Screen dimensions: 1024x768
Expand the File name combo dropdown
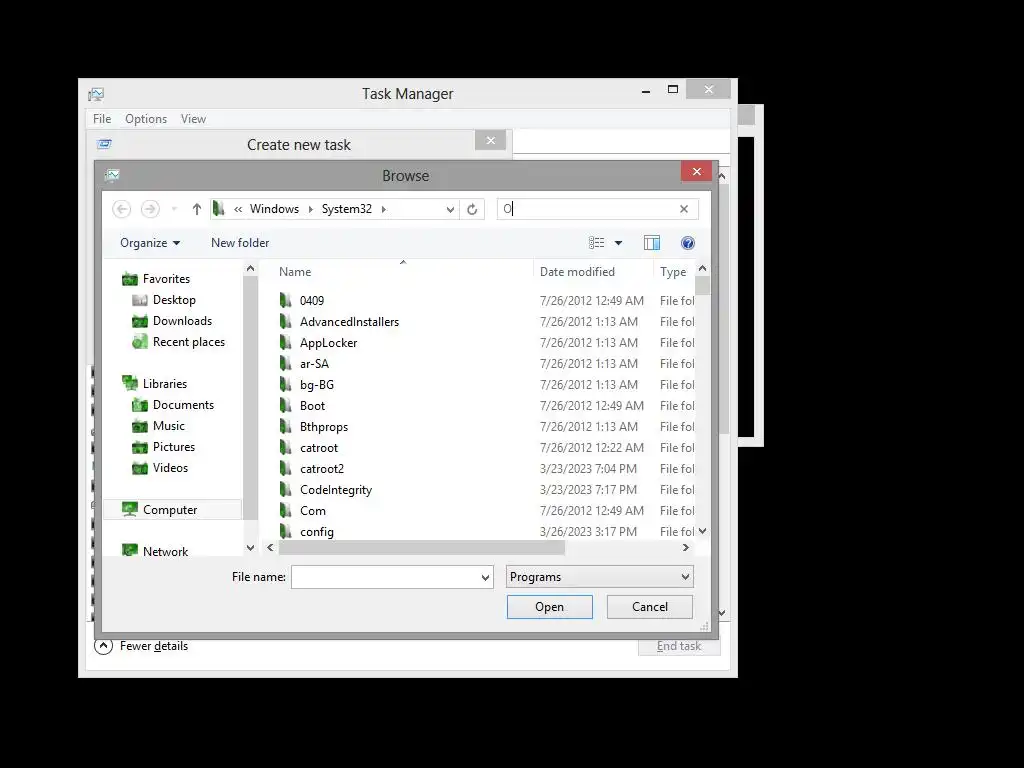(485, 577)
